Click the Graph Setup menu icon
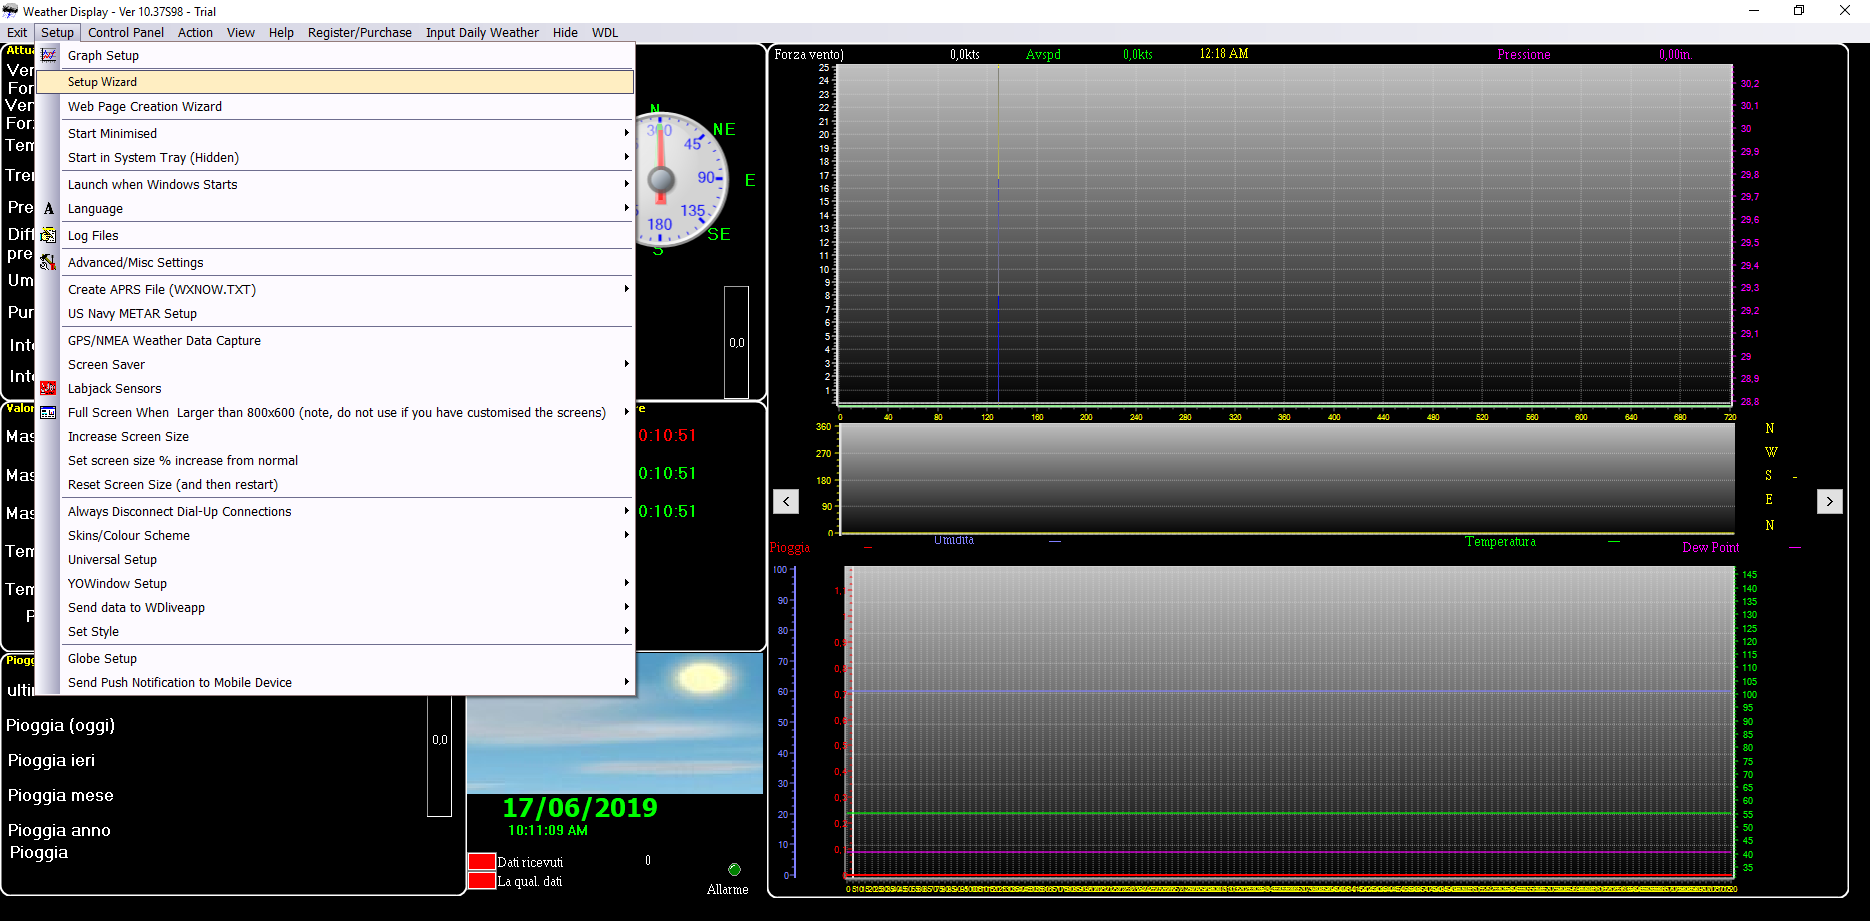This screenshot has width=1870, height=921. coord(48,55)
